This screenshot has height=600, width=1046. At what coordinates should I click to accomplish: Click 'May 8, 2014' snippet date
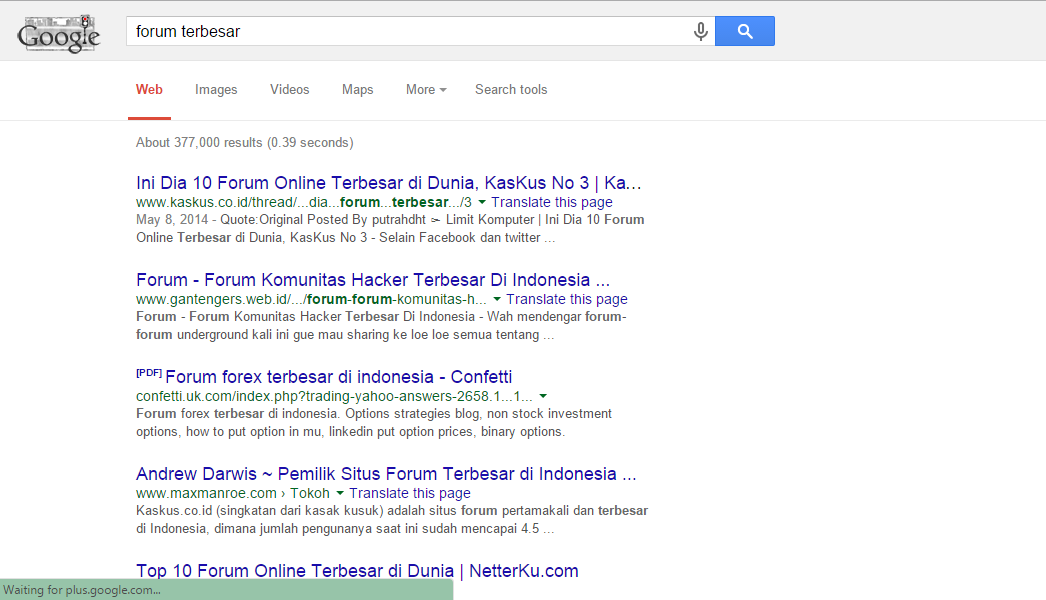172,220
